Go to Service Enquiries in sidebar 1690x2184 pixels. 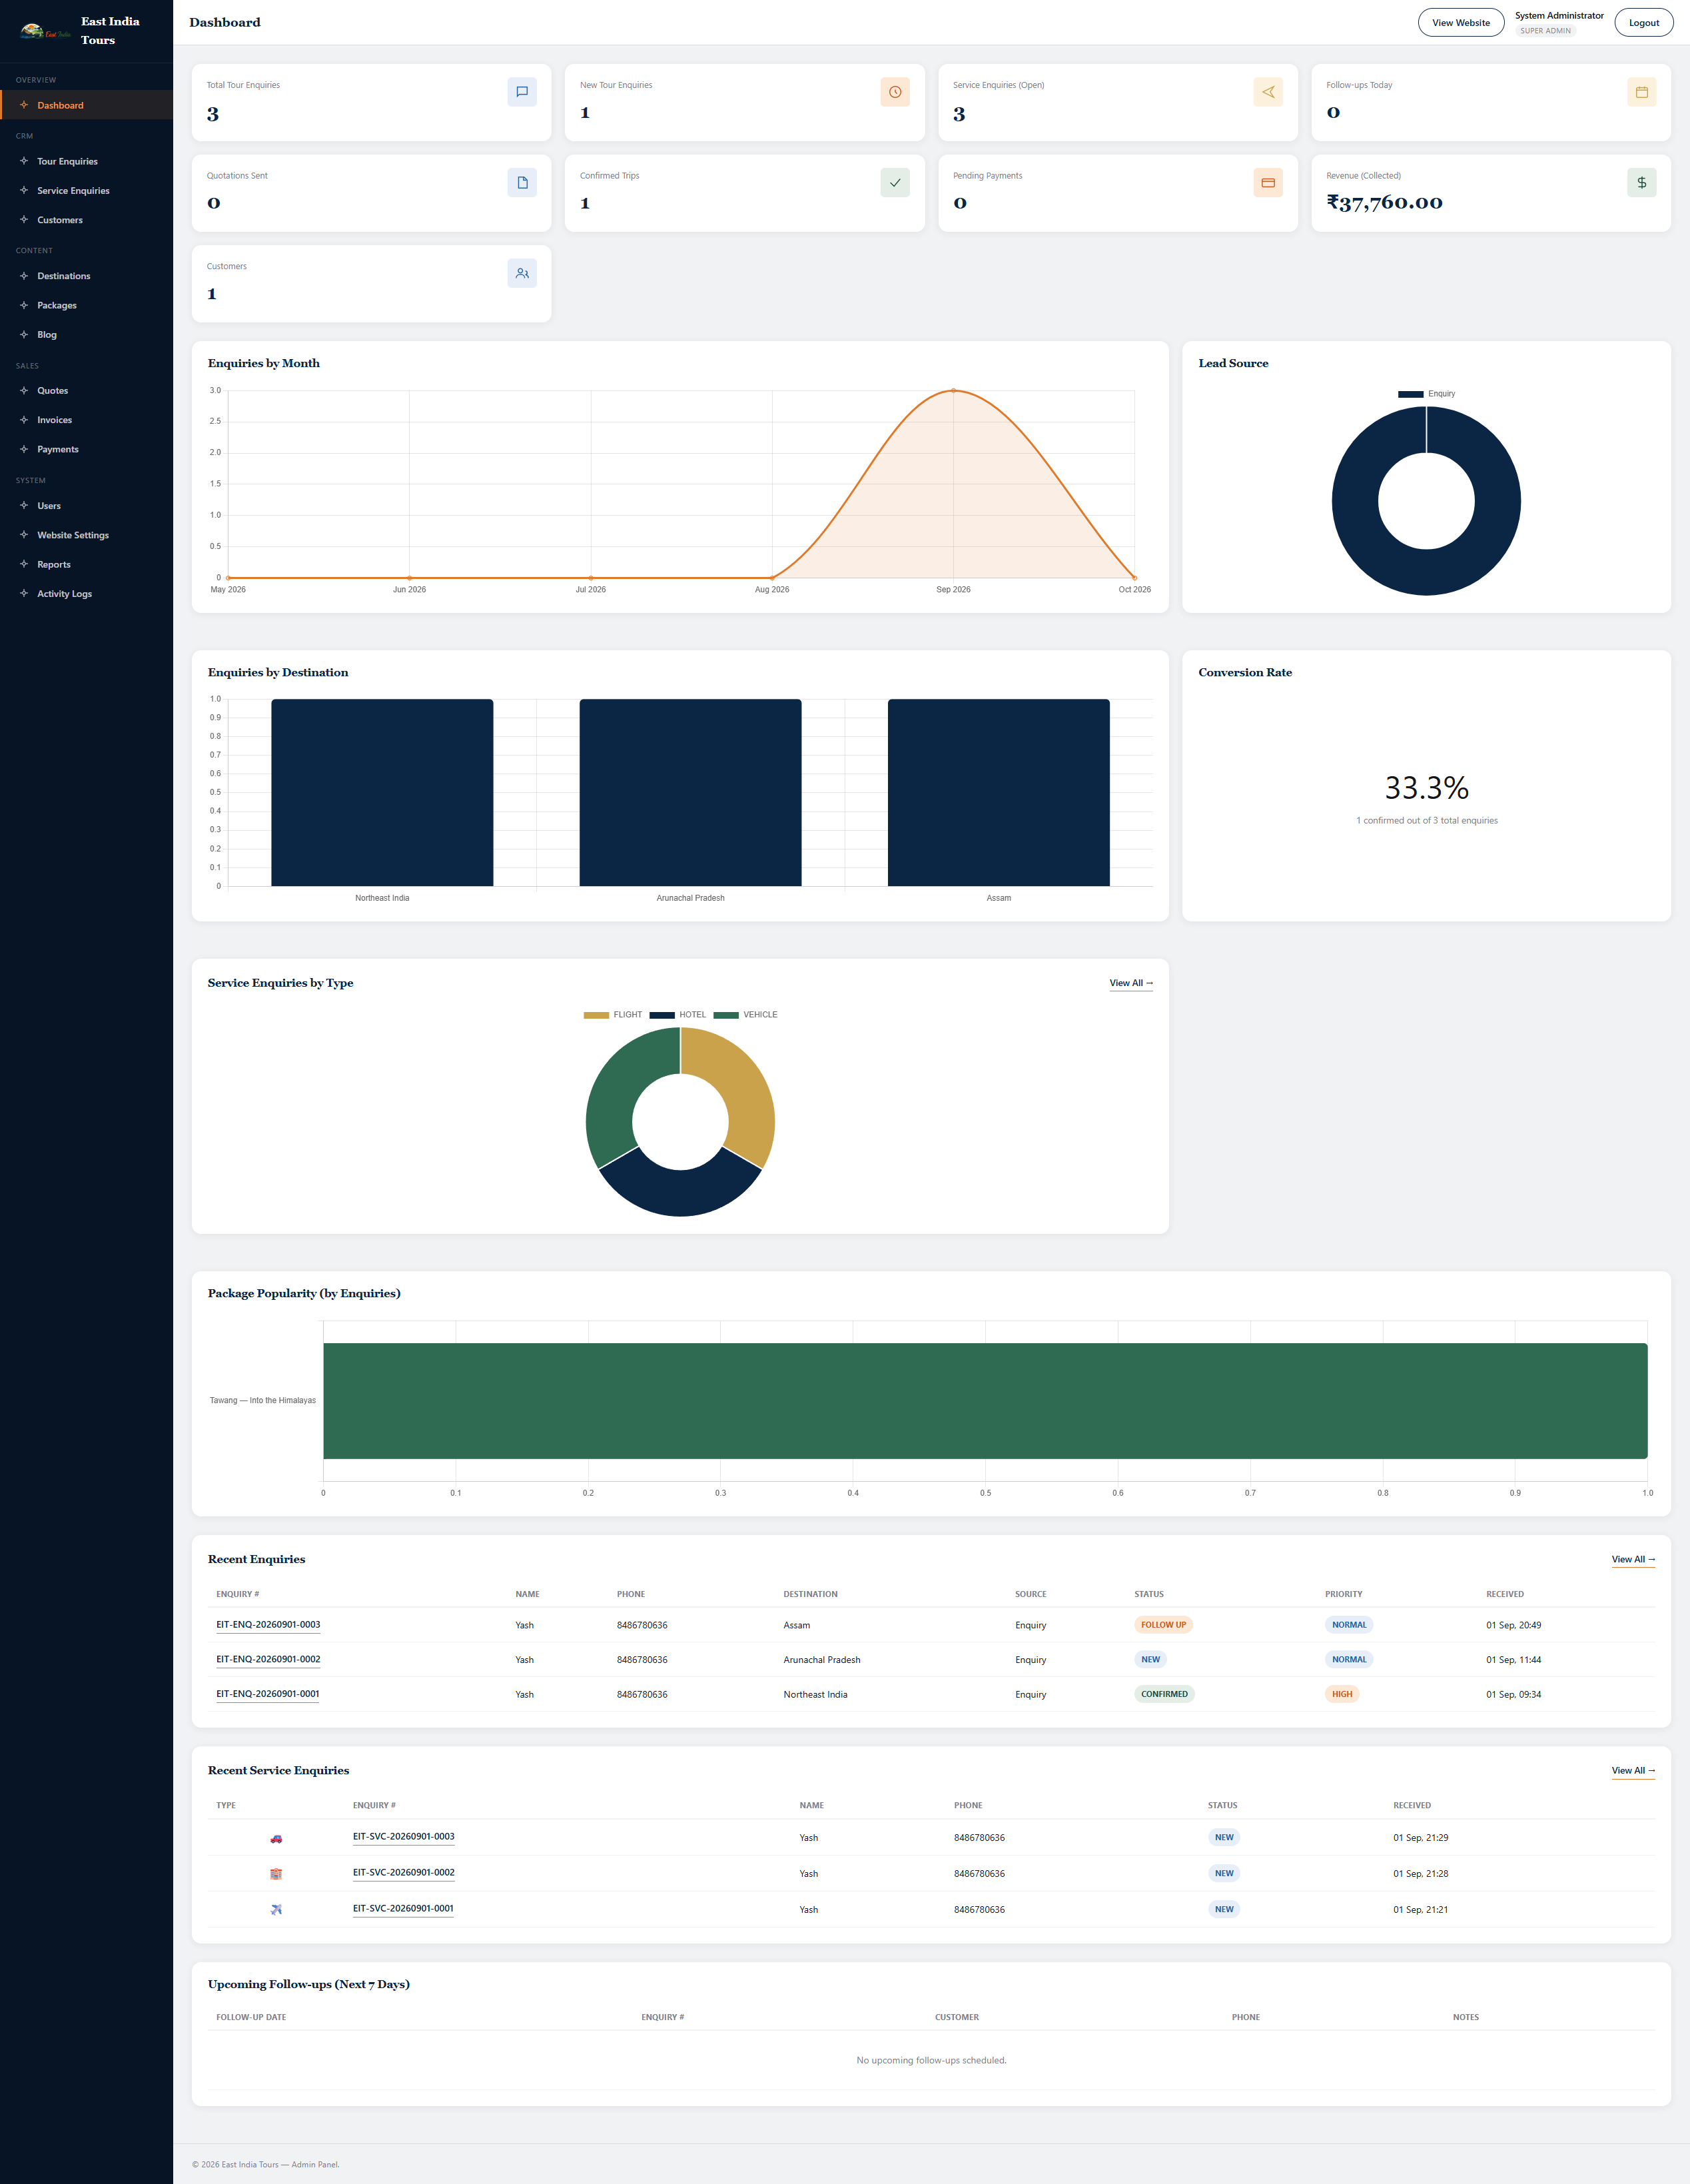[x=87, y=191]
